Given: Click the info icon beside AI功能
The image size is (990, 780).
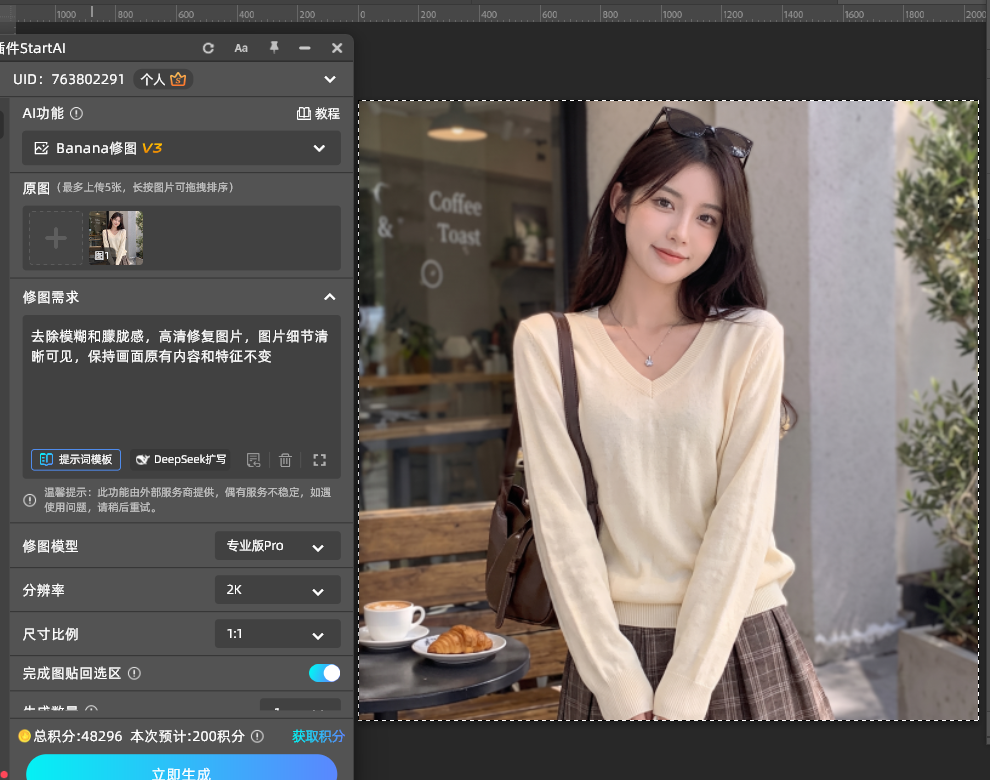Looking at the screenshot, I should click(76, 114).
